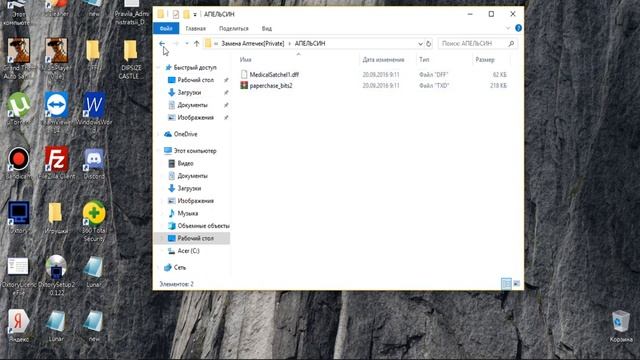The image size is (640, 360).
Task: Open the Файл menu
Action: pyautogui.click(x=166, y=28)
